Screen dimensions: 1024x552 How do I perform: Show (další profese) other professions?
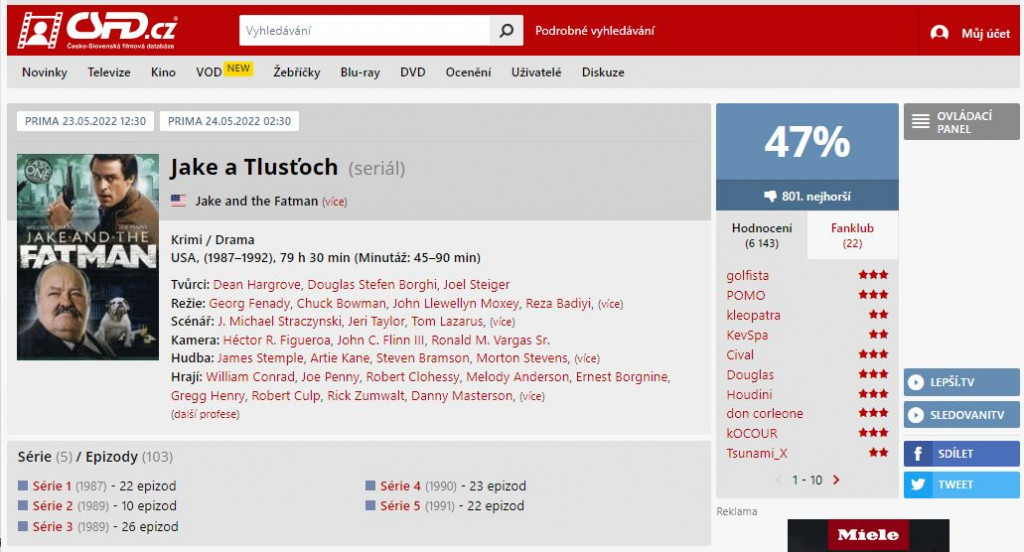(x=205, y=414)
